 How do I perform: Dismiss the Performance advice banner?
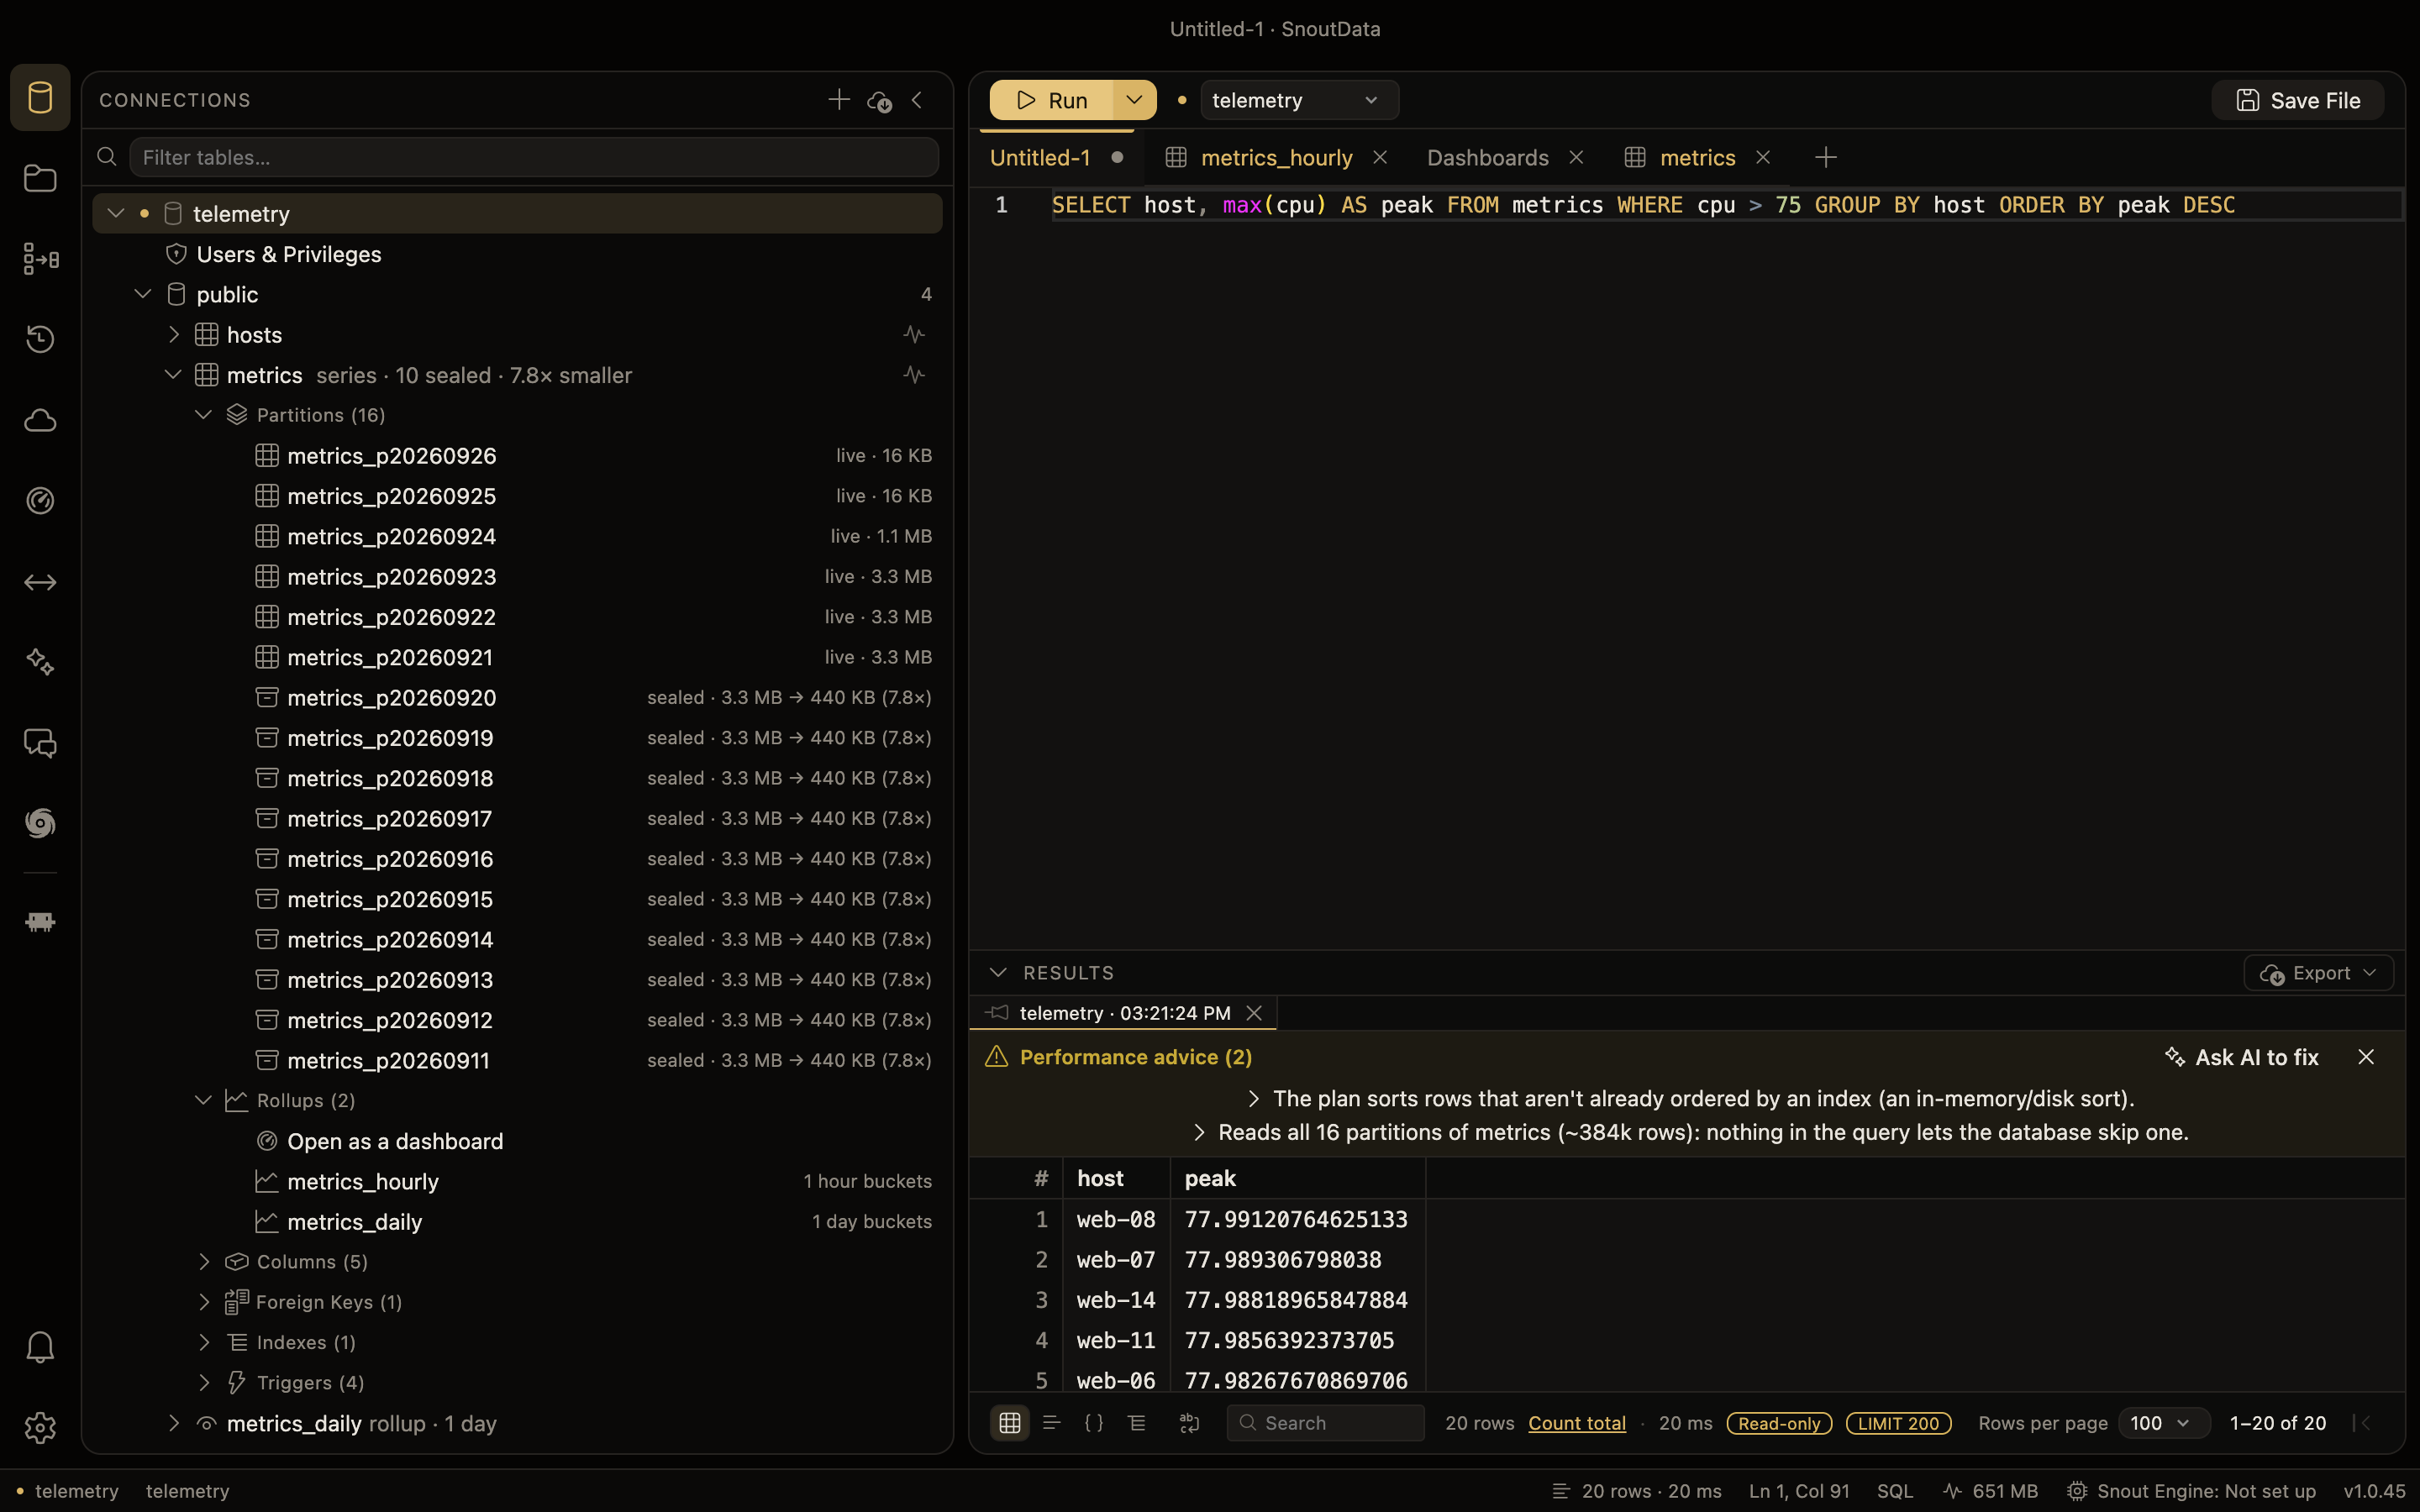(x=2366, y=1057)
